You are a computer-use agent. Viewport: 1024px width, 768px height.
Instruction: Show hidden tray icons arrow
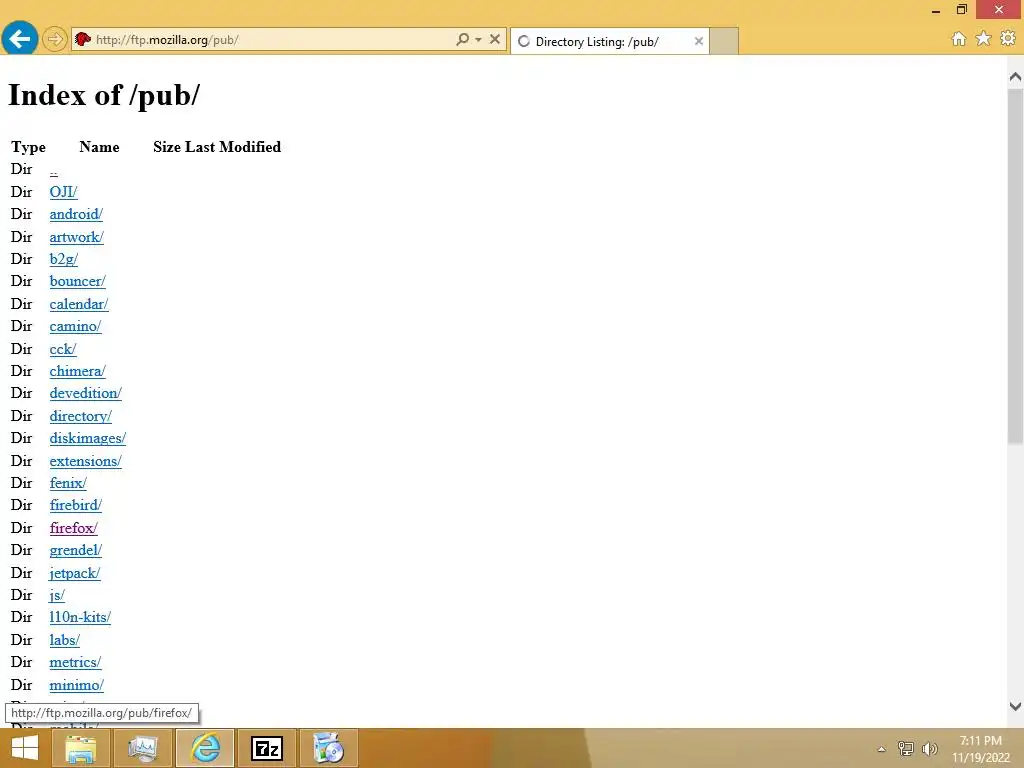point(881,749)
